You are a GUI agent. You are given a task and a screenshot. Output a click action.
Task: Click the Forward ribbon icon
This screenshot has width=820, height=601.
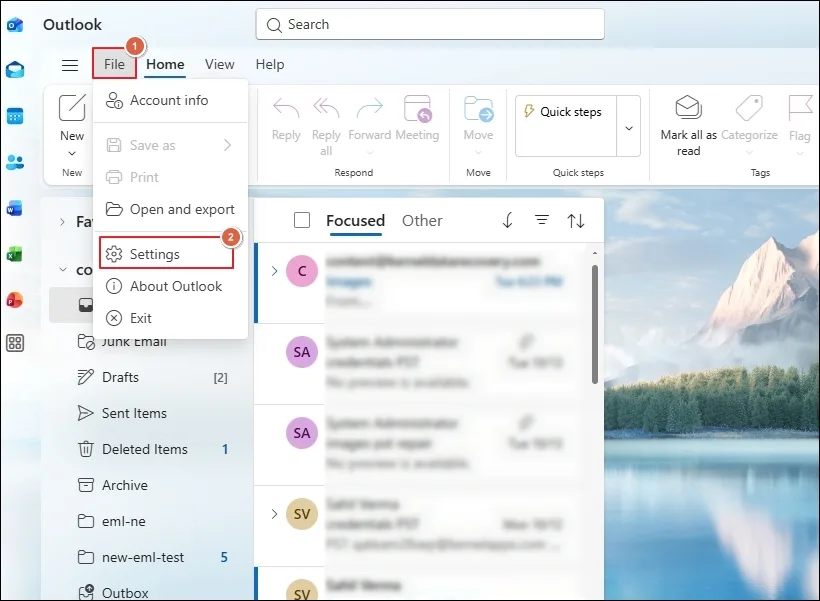pos(370,109)
